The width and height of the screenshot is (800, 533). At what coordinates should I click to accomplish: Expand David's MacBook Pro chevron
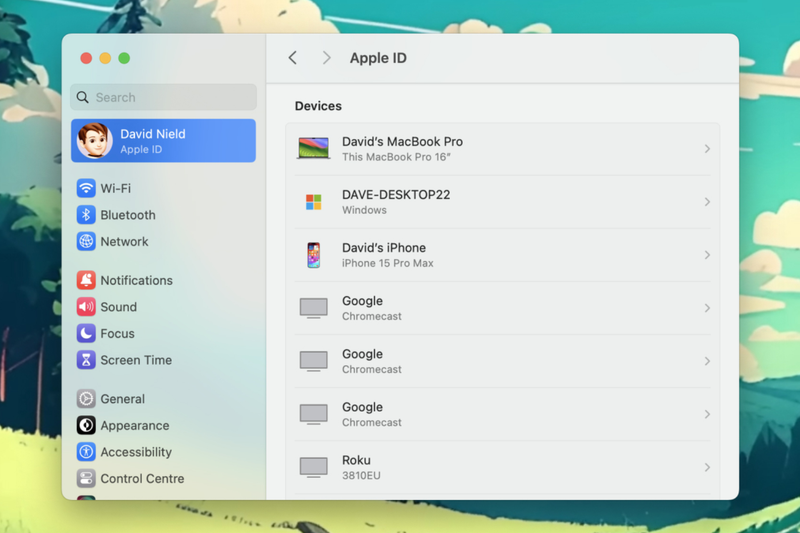click(707, 149)
